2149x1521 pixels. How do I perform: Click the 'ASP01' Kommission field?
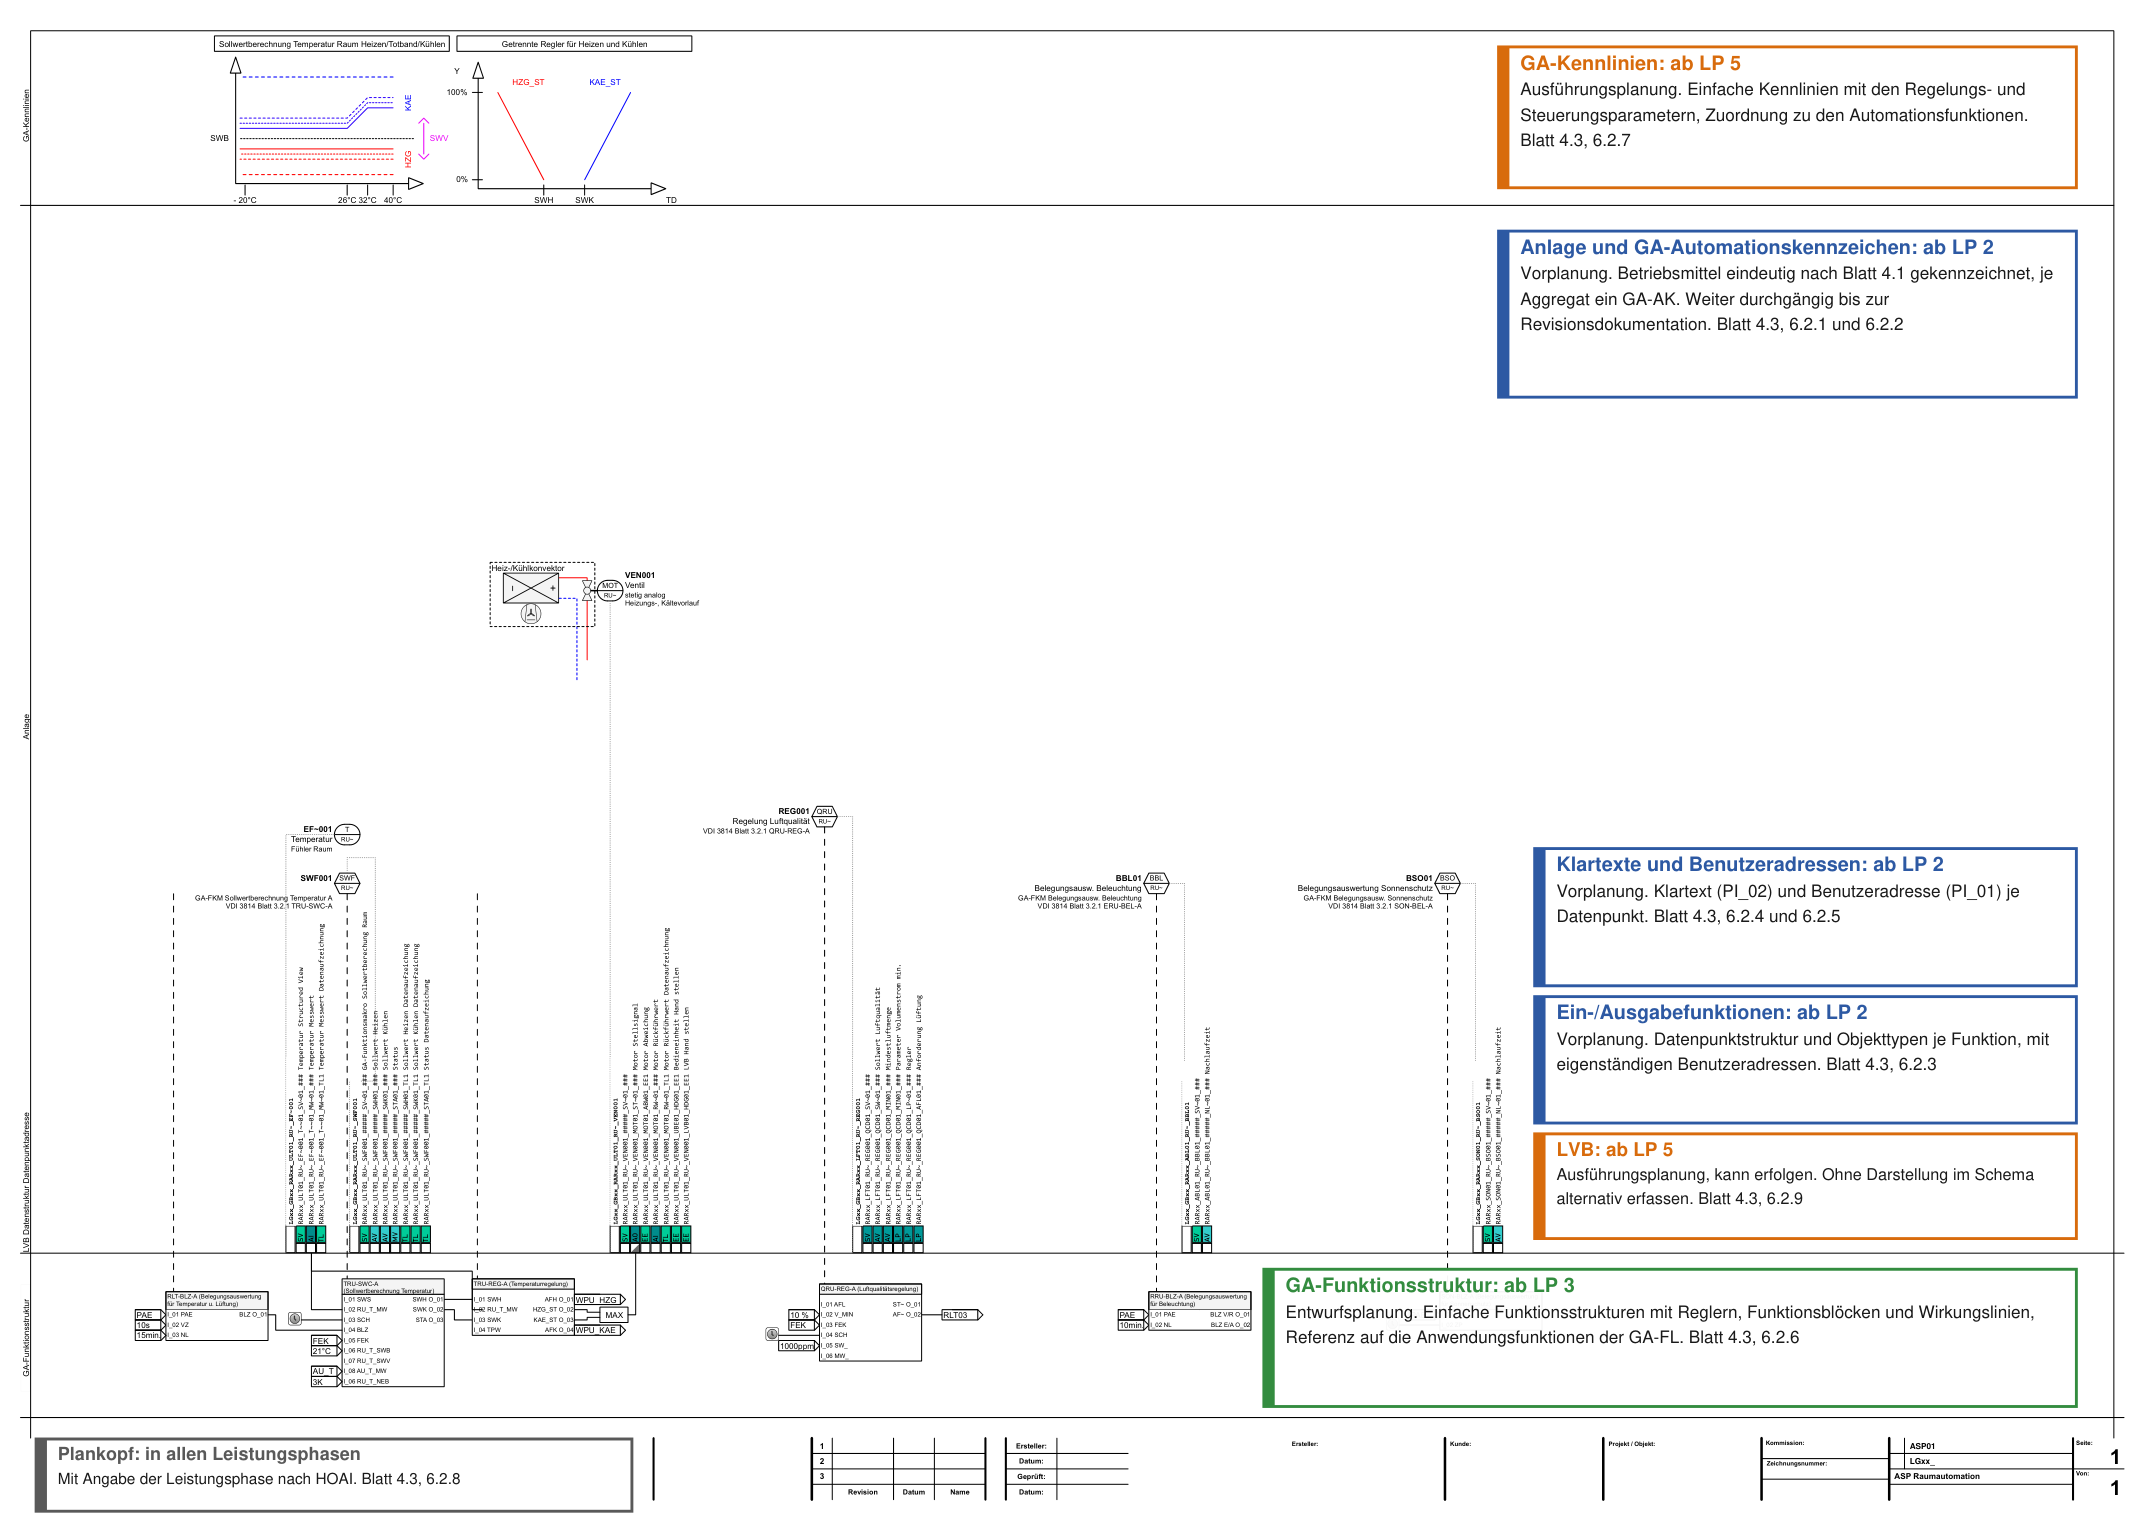[1922, 1446]
